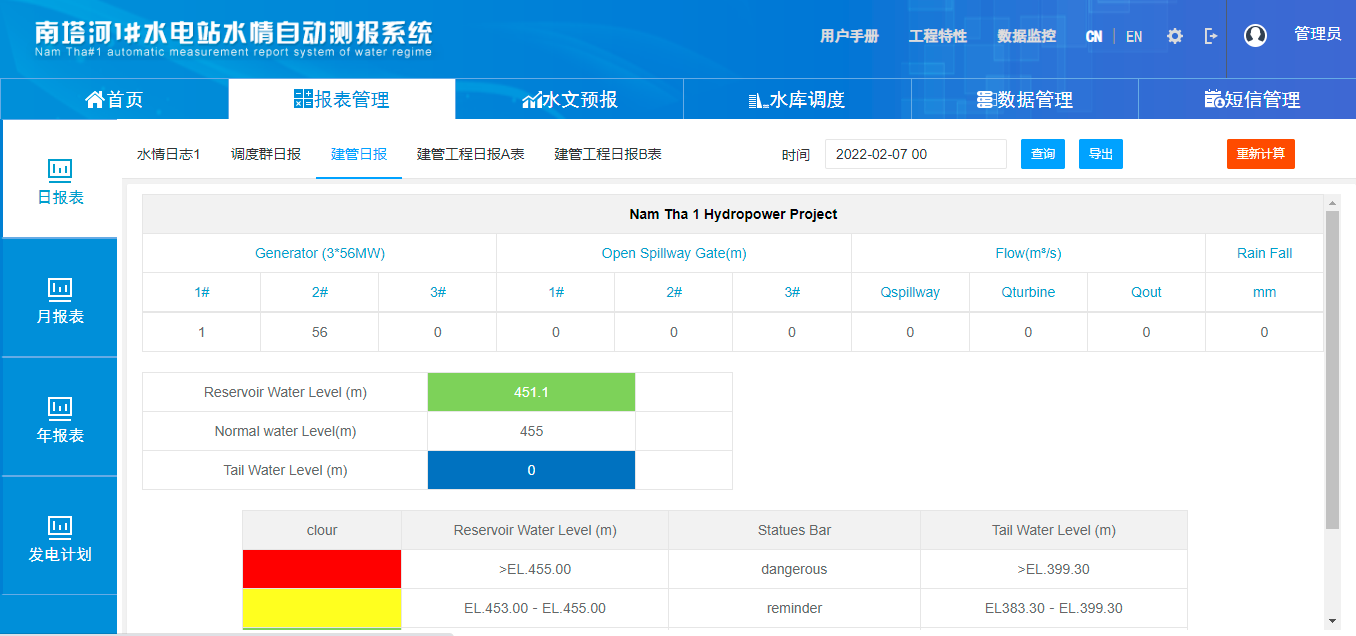
Task: Click the generator 2# value 56
Action: tap(320, 332)
